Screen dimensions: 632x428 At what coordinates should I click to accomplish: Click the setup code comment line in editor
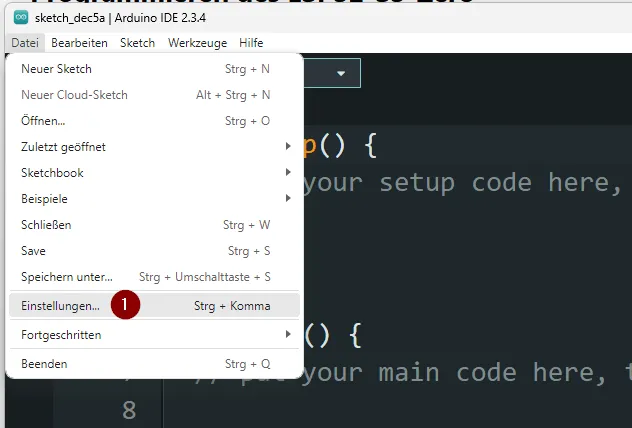pyautogui.click(x=460, y=182)
